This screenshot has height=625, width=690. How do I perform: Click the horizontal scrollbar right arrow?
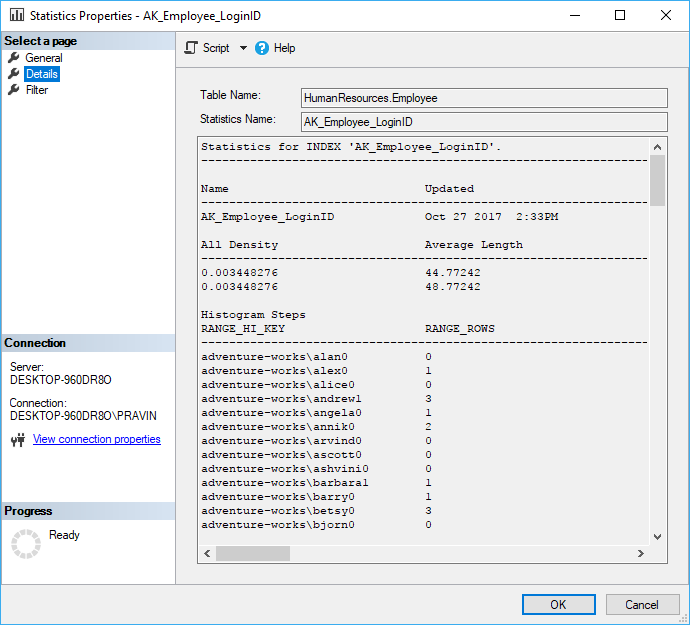[x=641, y=554]
